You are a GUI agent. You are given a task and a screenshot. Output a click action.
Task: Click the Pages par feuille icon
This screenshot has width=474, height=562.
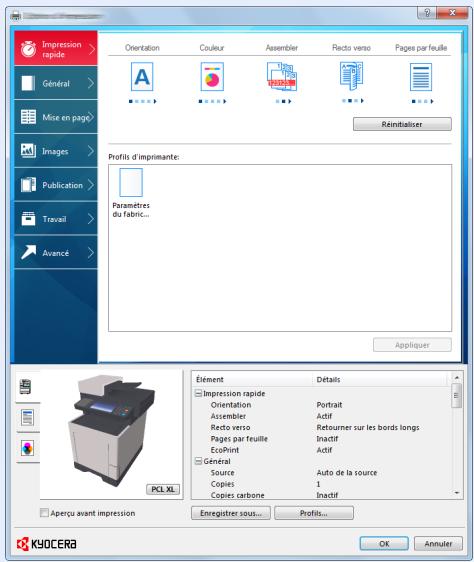(x=421, y=77)
